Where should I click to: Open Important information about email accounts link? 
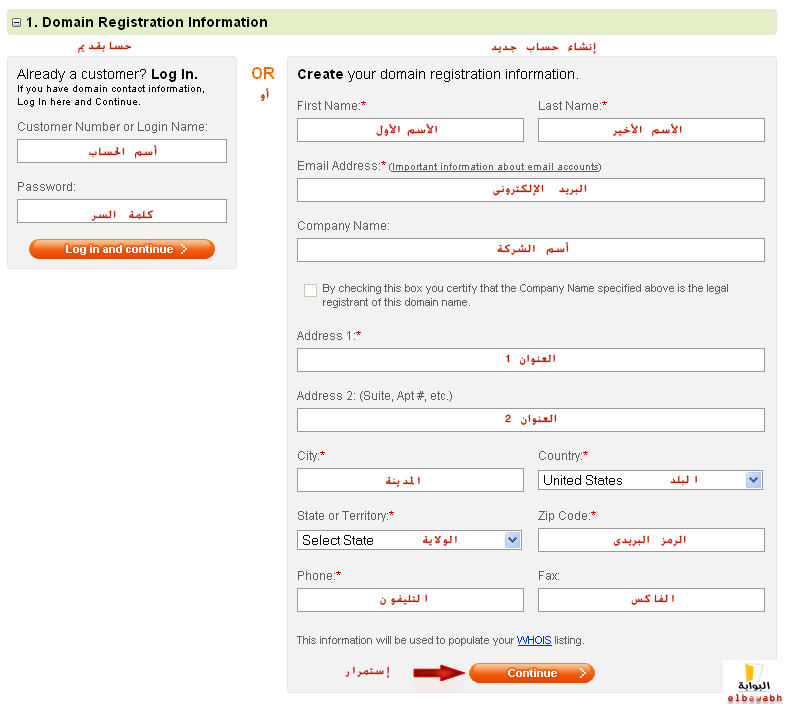click(495, 166)
